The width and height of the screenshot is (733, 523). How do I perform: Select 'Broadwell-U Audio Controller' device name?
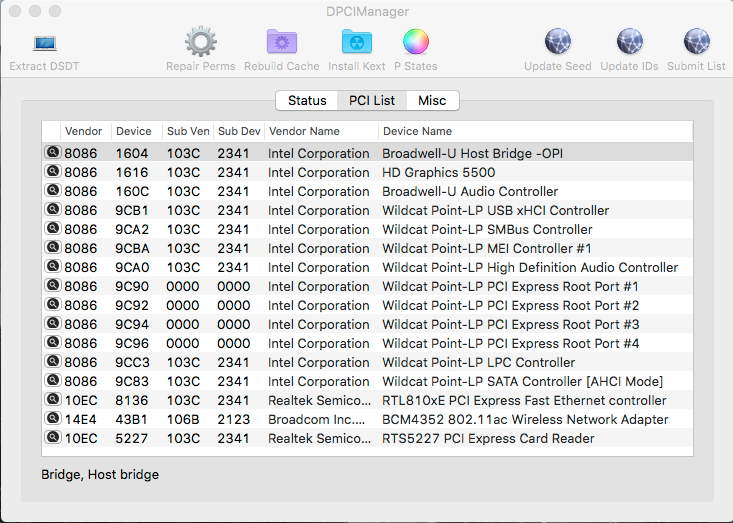(x=470, y=192)
